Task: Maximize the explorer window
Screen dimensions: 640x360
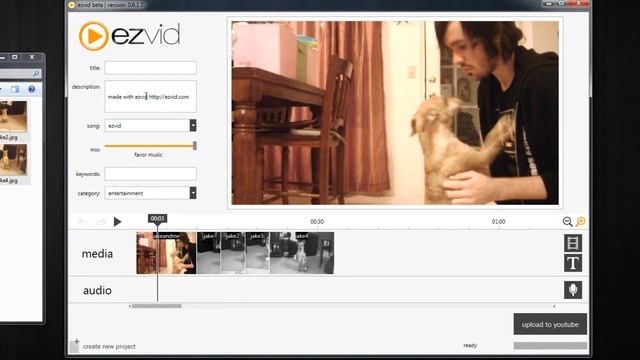Action: (15, 57)
